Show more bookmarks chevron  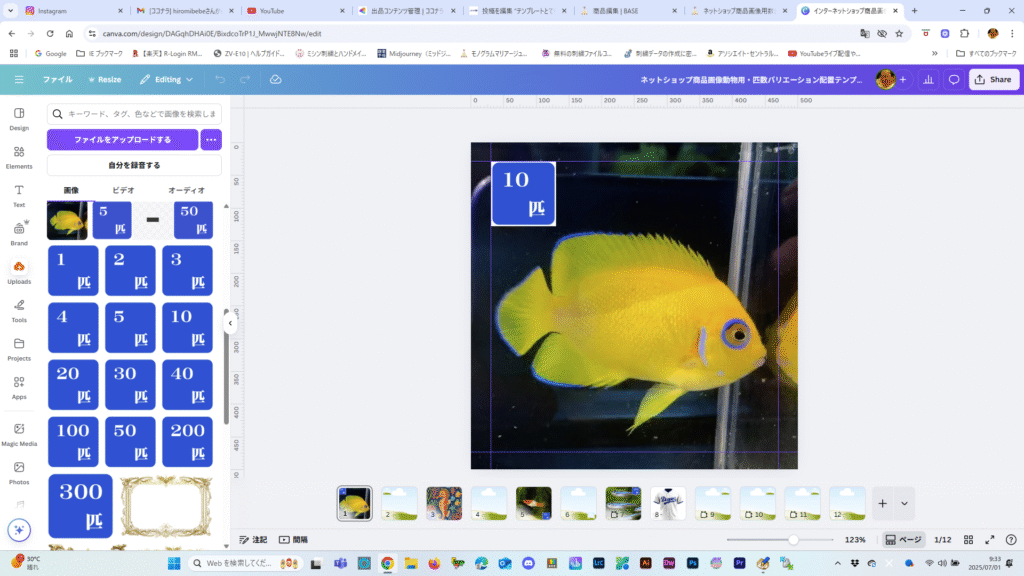[935, 54]
